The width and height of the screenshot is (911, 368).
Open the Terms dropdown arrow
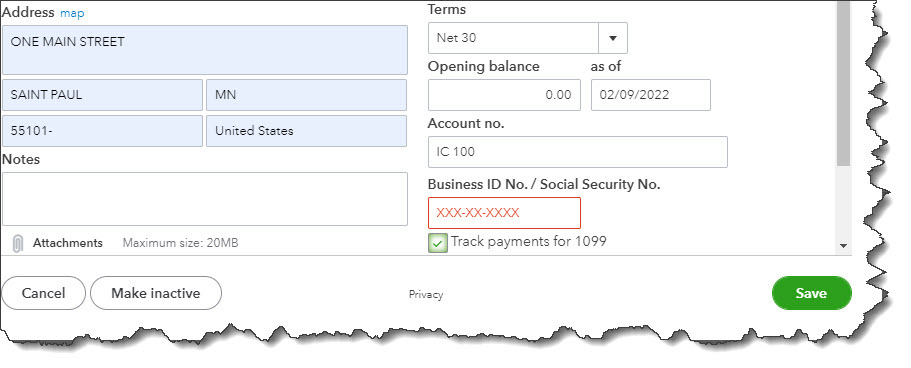coord(613,38)
